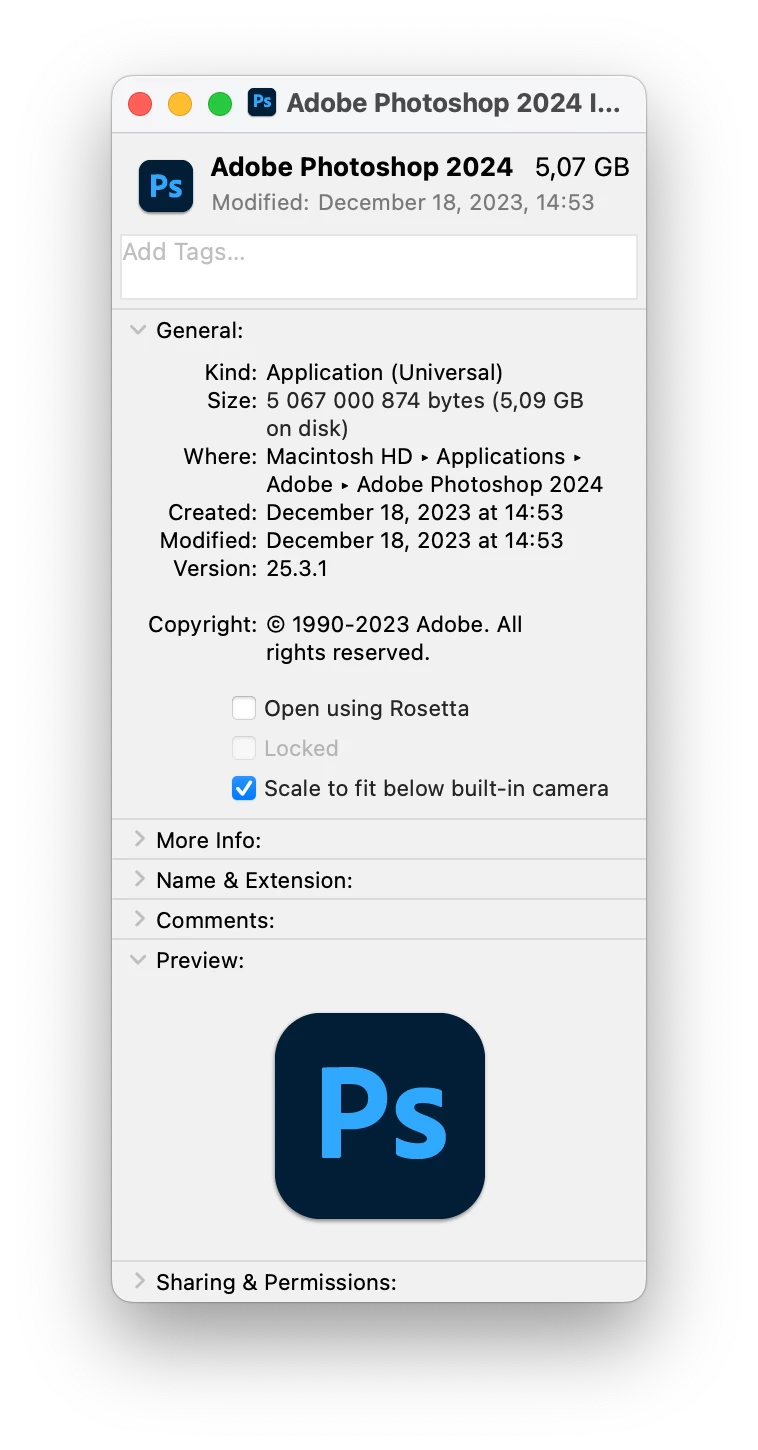Click the Kind value Application (Universal)
This screenshot has height=1450, width=758.
[385, 373]
